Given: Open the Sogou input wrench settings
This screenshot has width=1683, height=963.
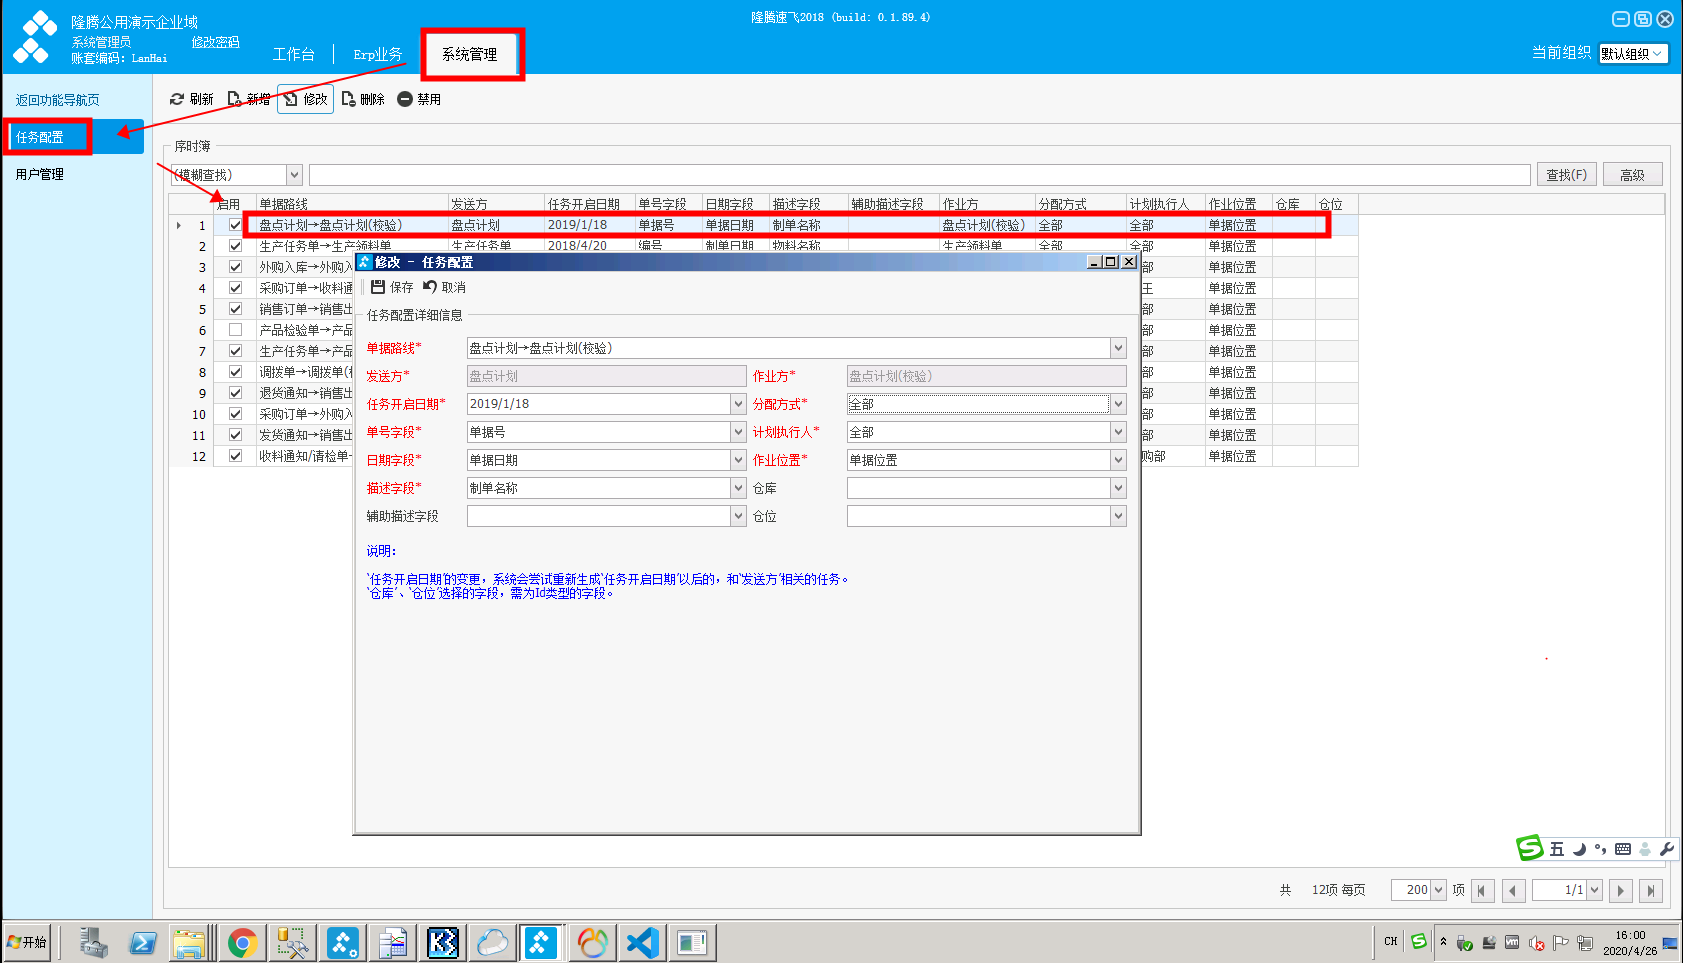Looking at the screenshot, I should [1667, 849].
